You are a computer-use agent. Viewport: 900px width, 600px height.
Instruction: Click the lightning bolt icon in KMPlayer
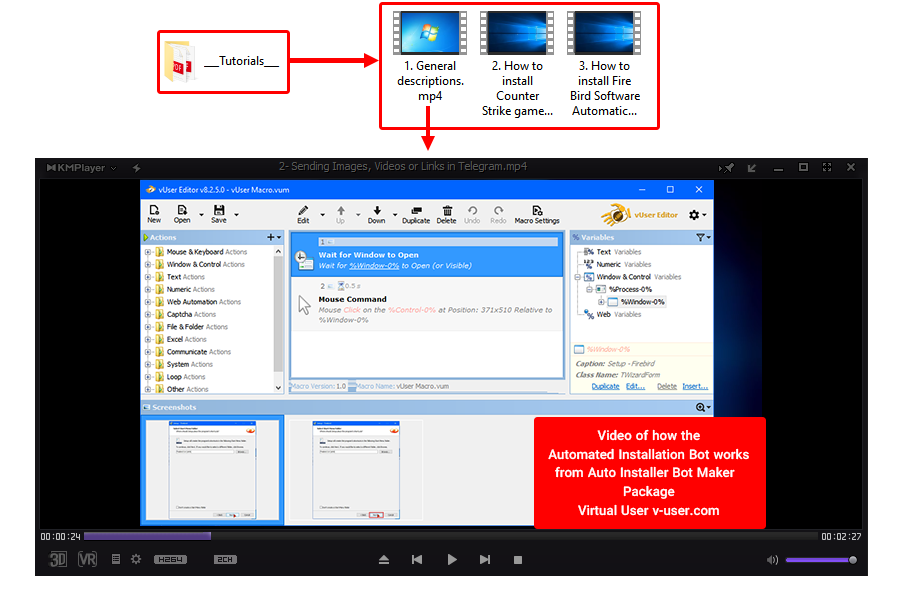(137, 168)
